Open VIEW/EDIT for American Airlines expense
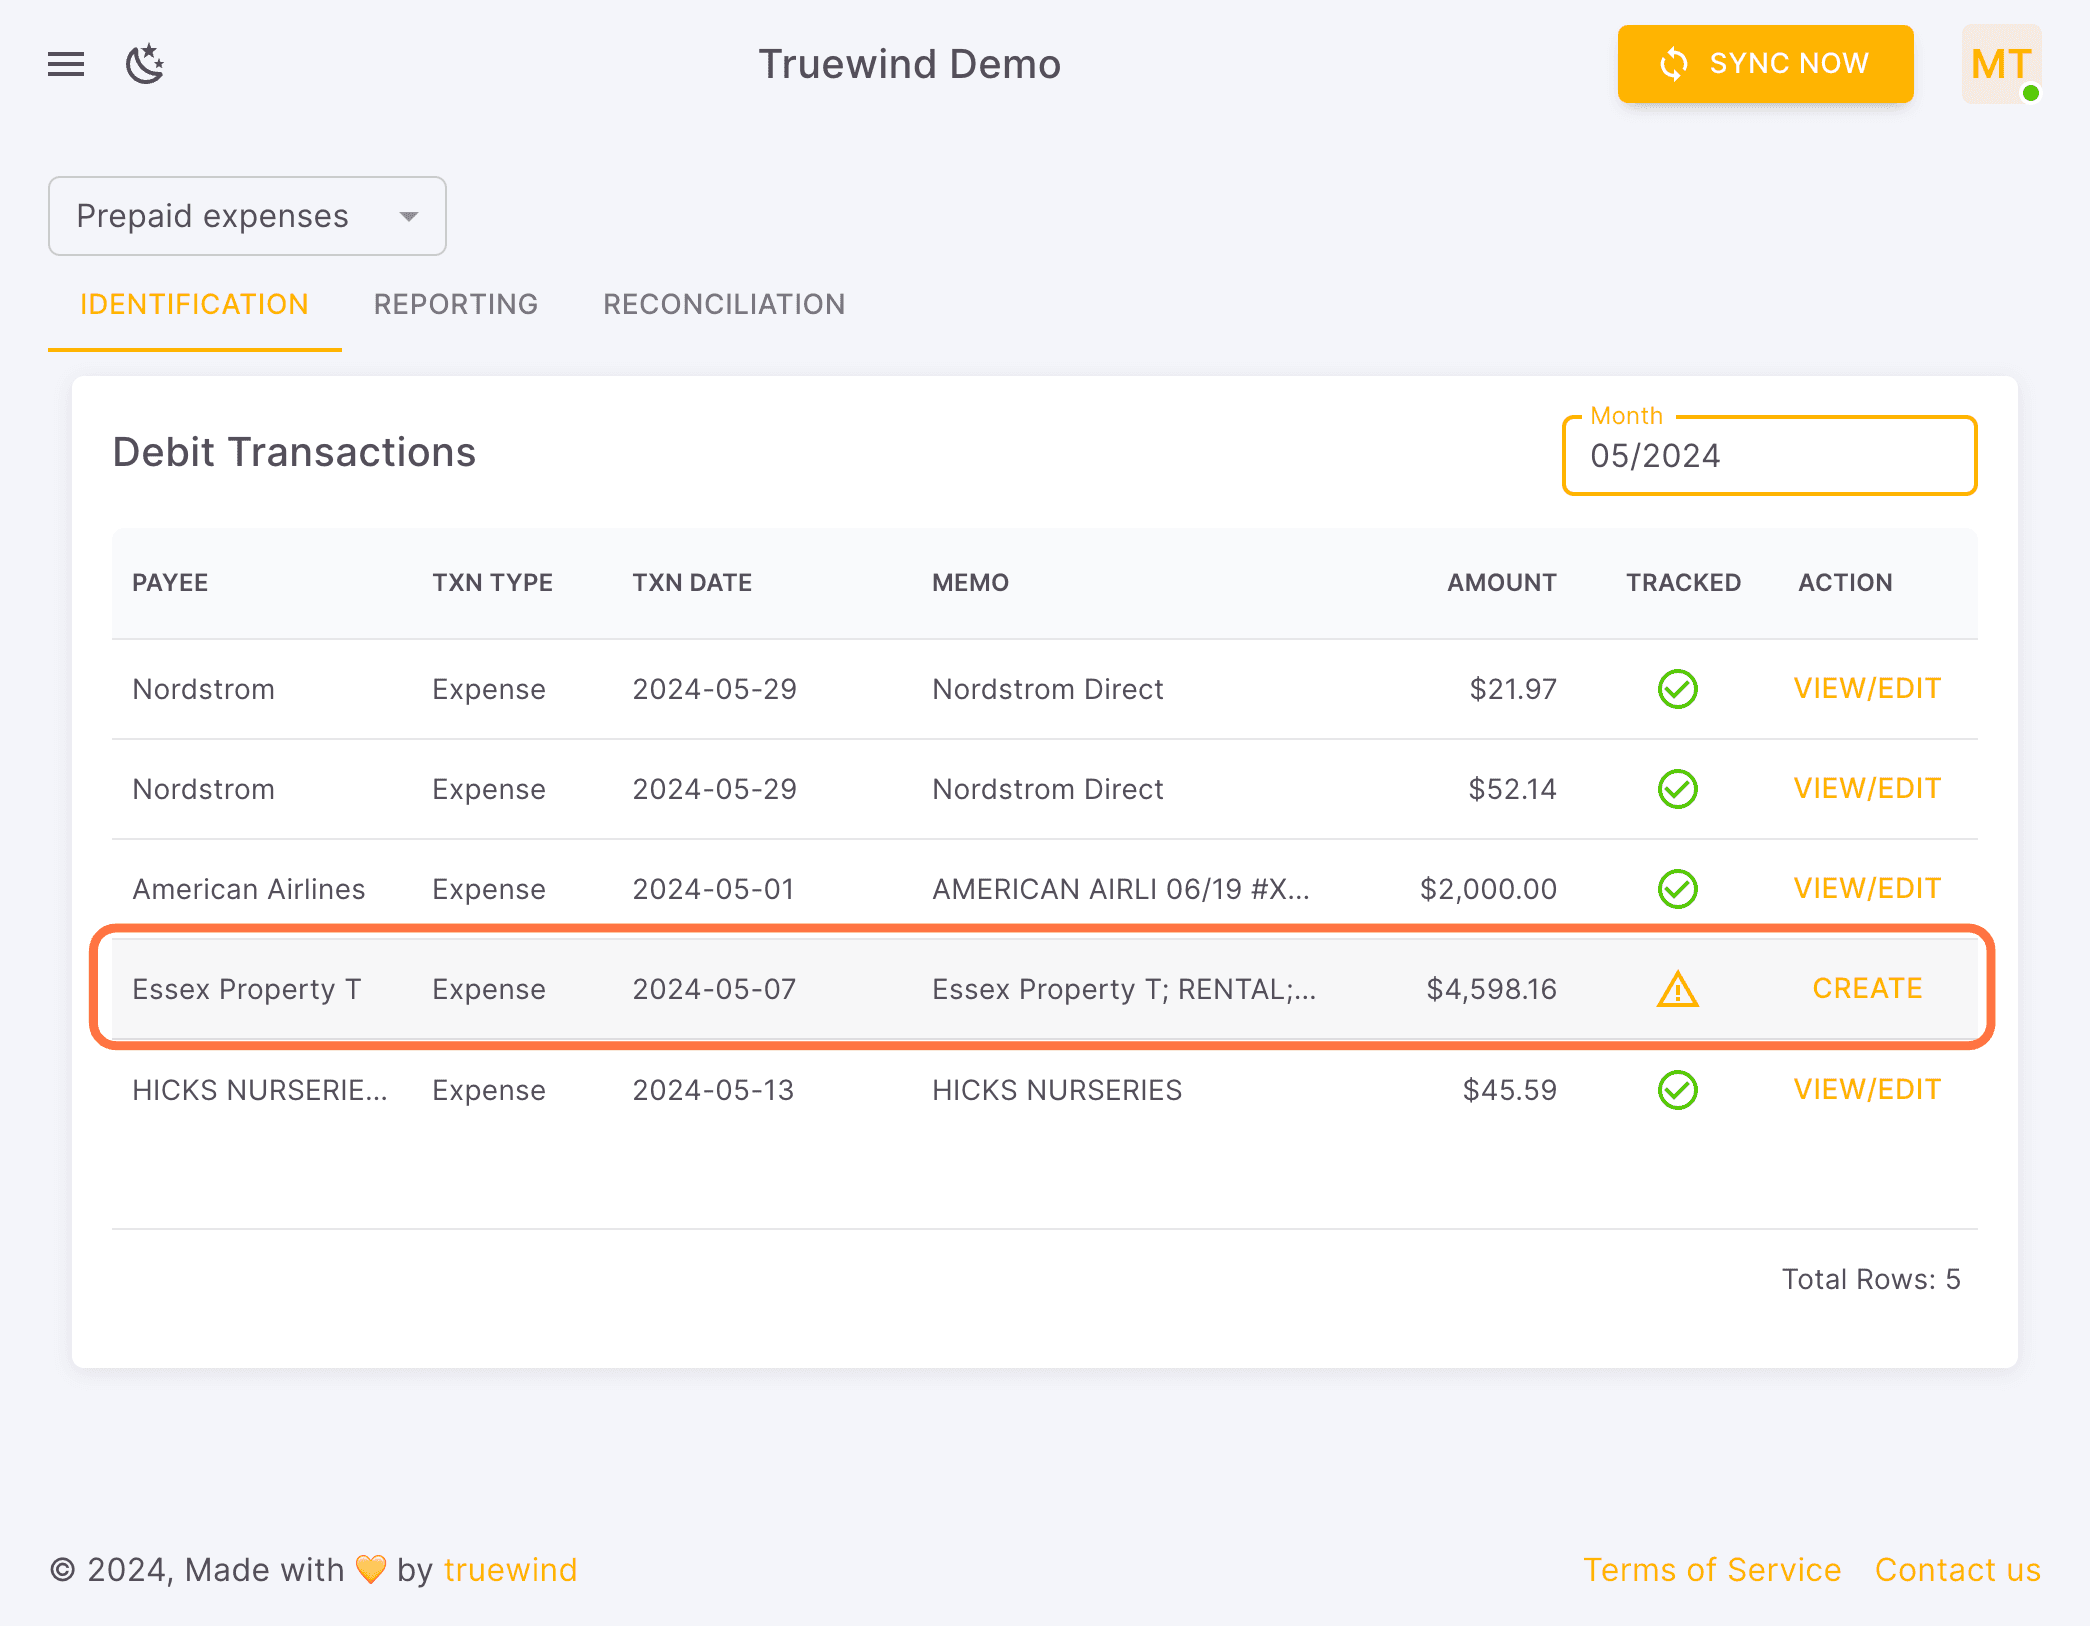Image resolution: width=2090 pixels, height=1626 pixels. 1866,888
